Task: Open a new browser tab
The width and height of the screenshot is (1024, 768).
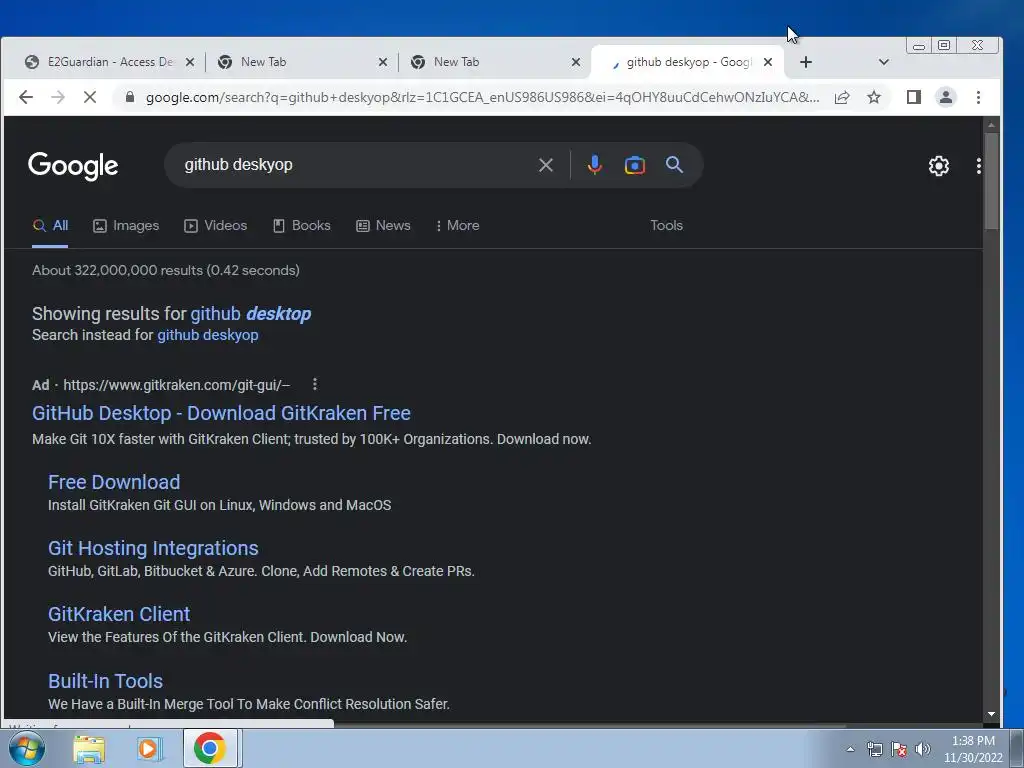Action: point(806,62)
